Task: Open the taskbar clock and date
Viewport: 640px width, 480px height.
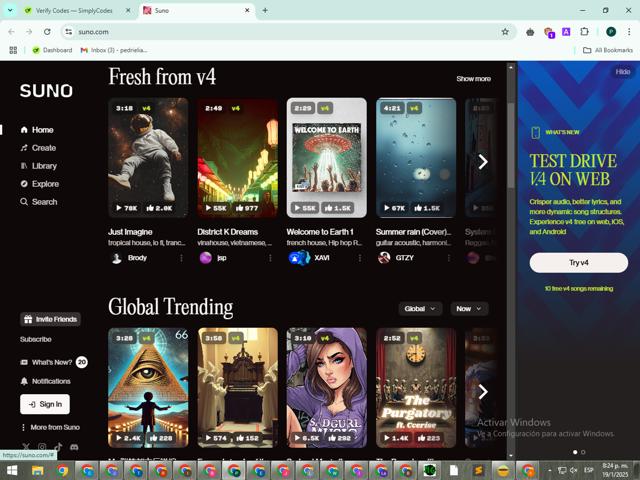Action: click(x=616, y=470)
